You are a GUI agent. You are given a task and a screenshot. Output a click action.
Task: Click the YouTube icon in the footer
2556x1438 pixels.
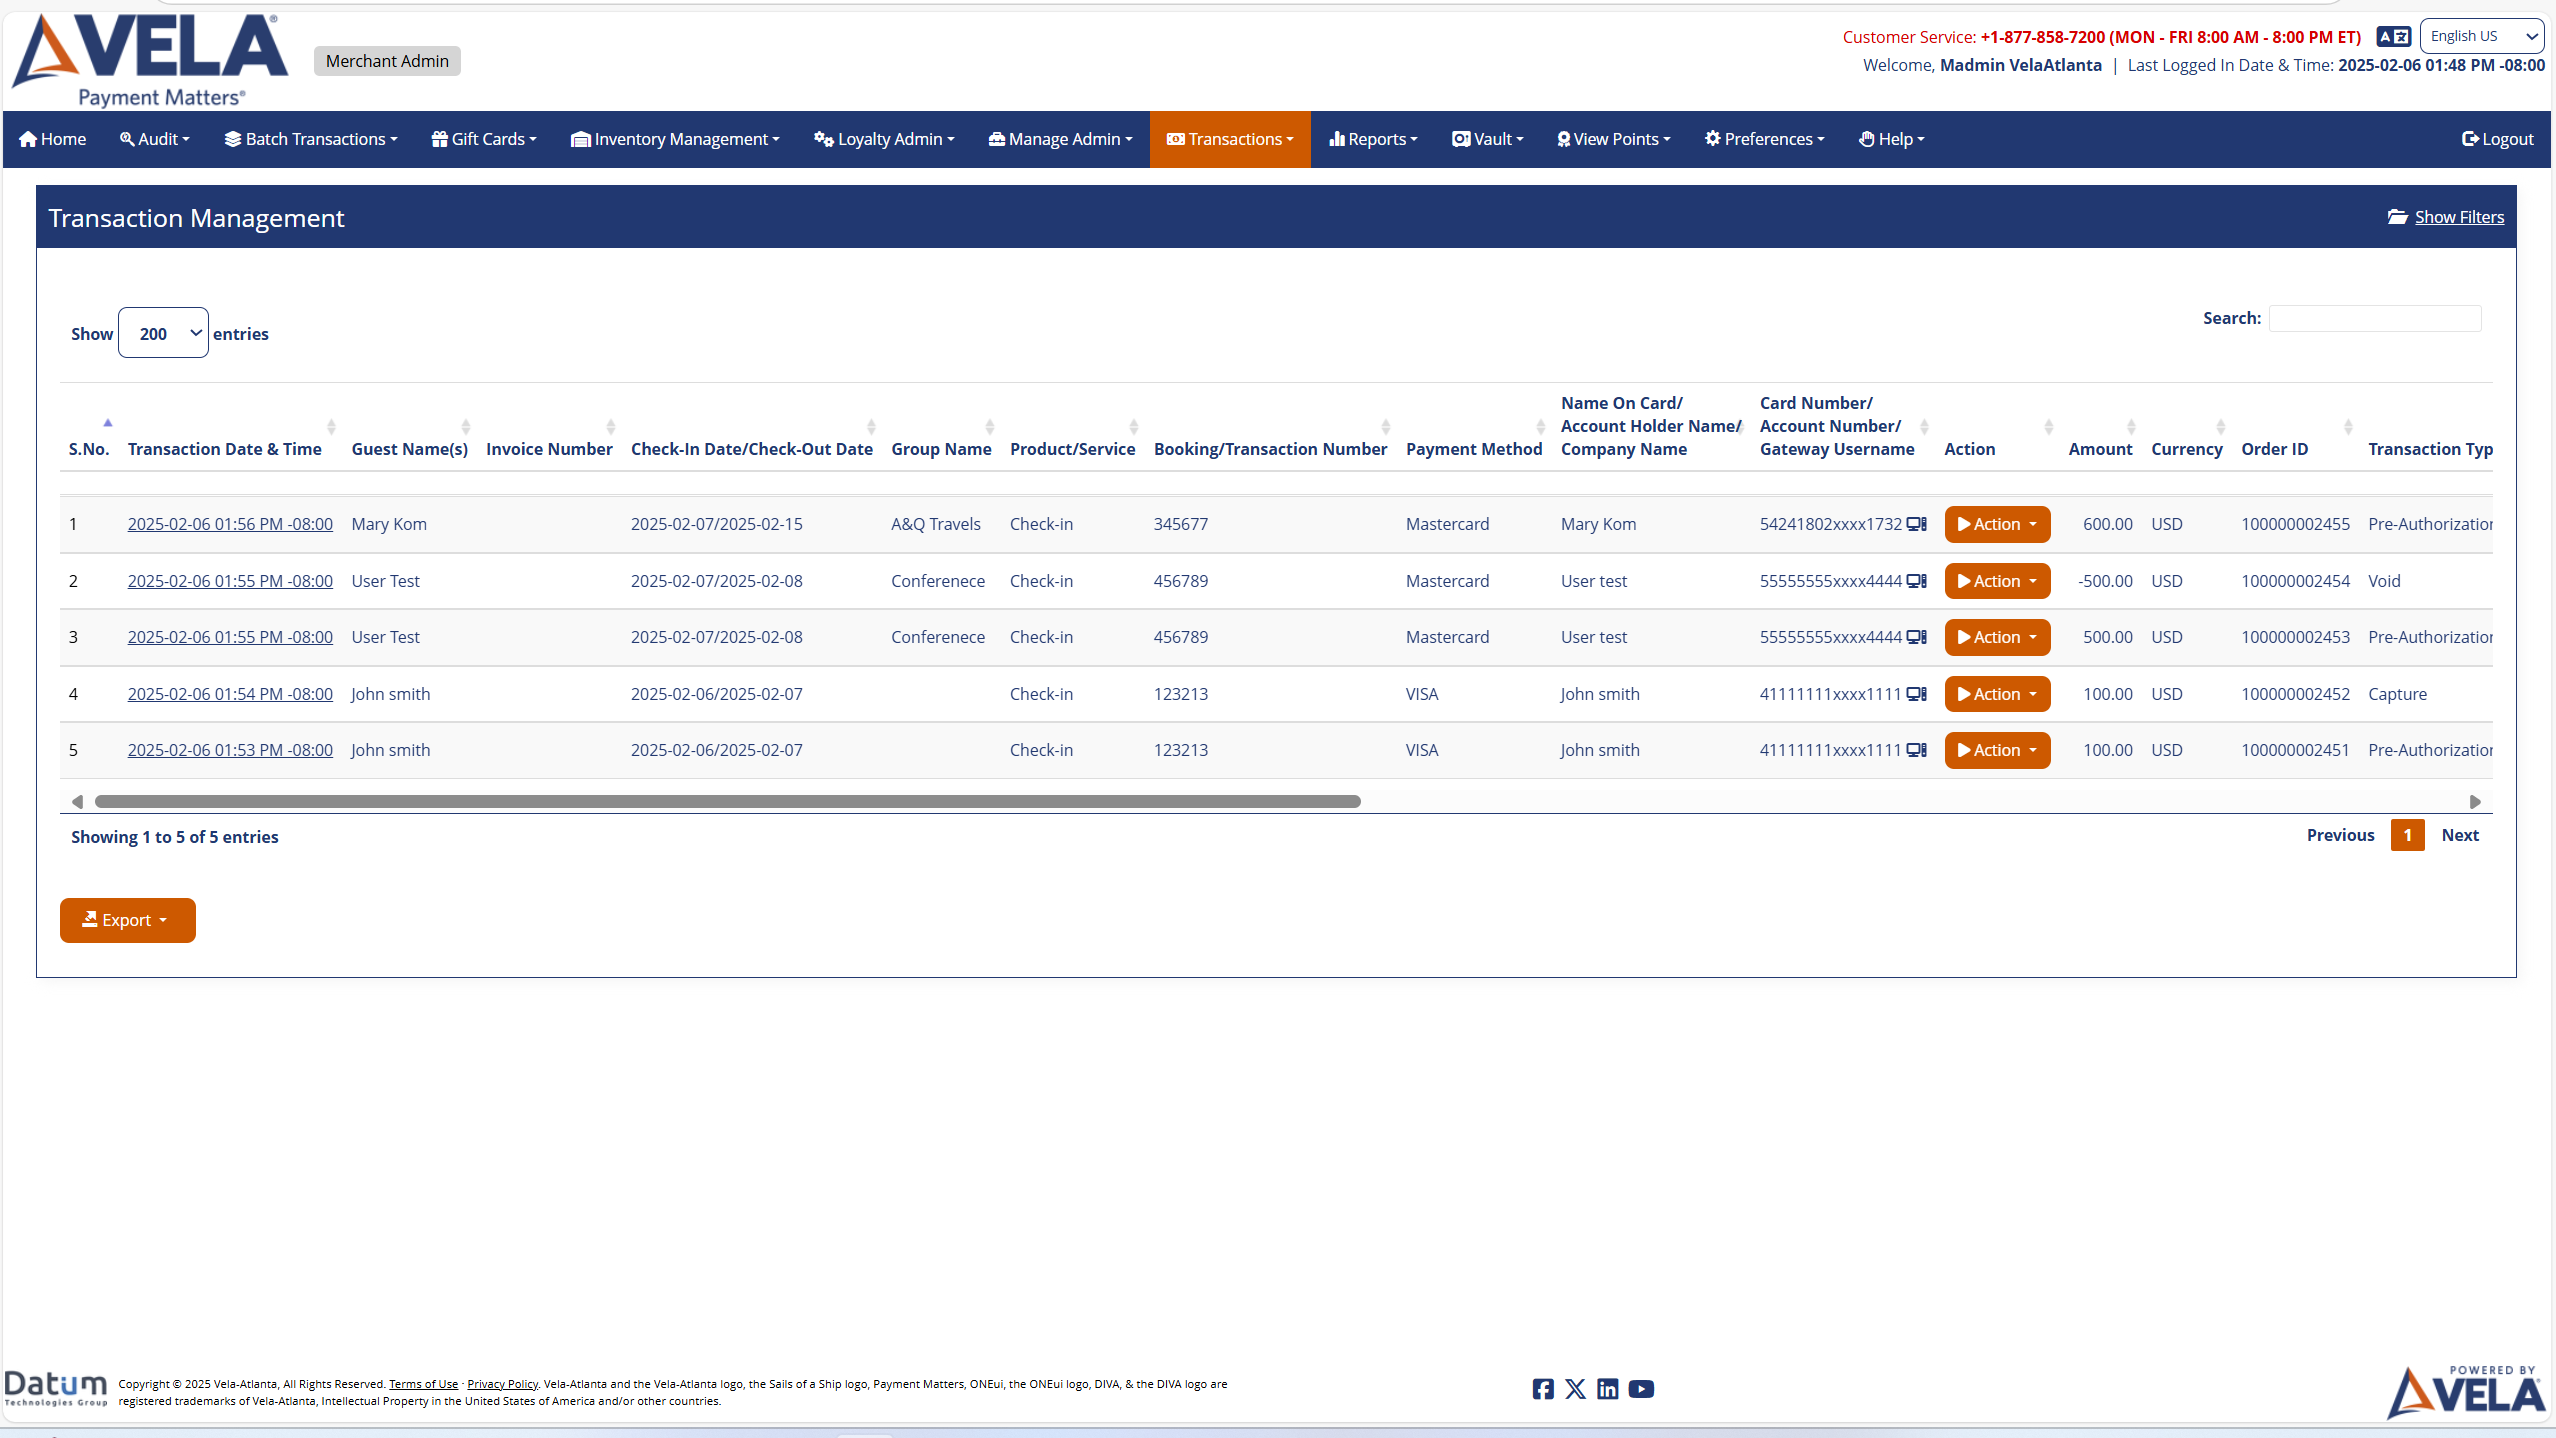(1641, 1389)
